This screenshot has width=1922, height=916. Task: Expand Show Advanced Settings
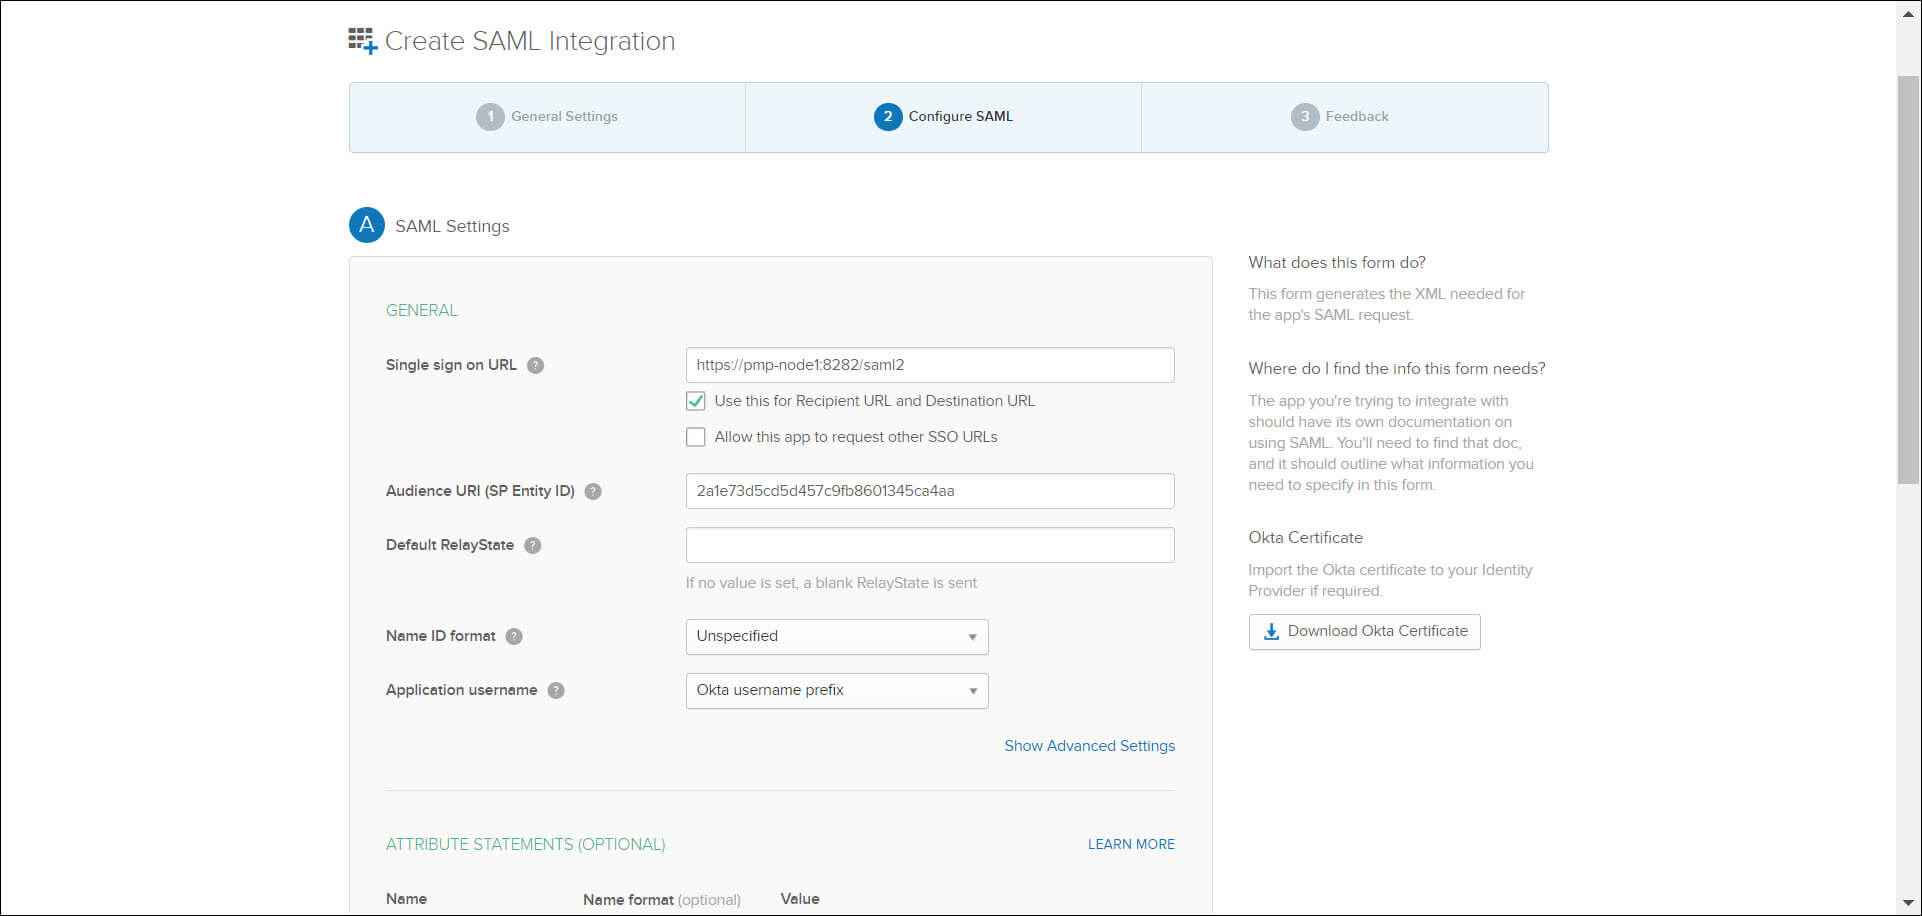click(x=1089, y=746)
